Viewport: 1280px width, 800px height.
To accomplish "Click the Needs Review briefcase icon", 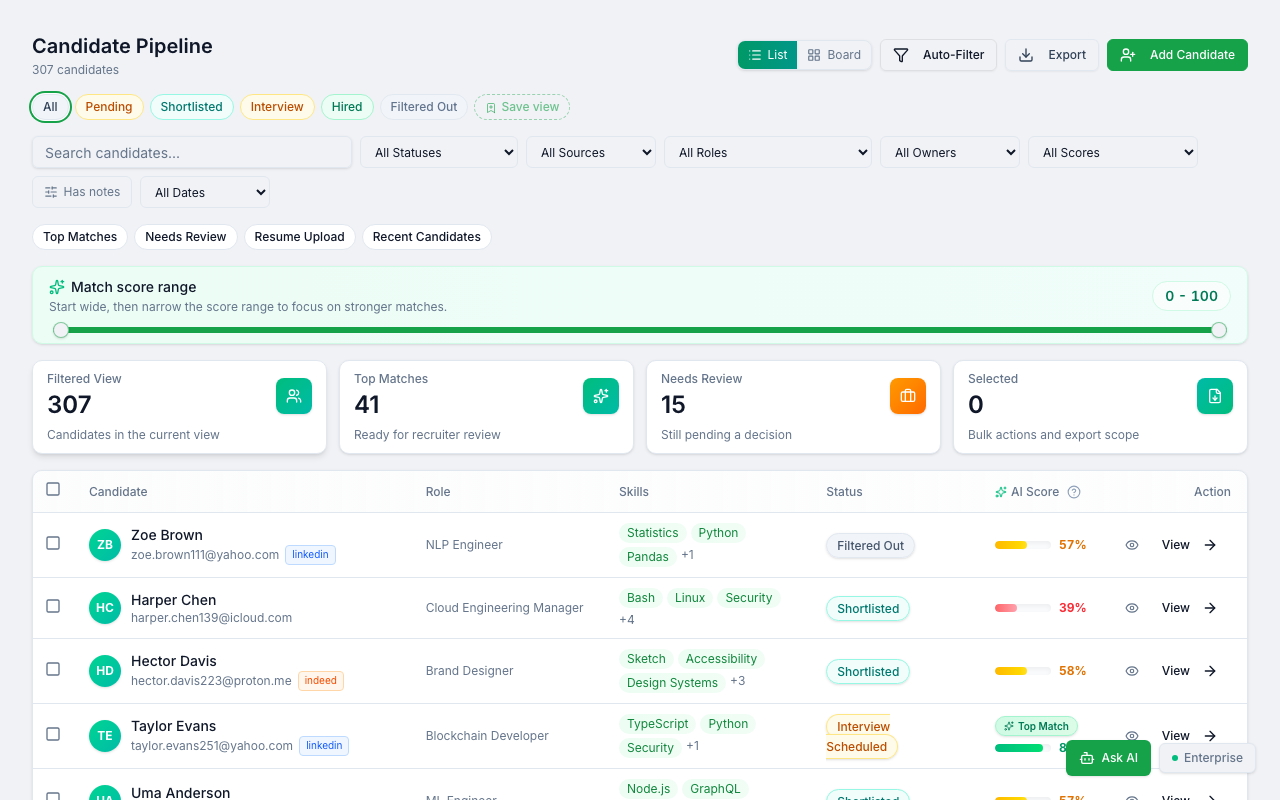I will (x=908, y=396).
